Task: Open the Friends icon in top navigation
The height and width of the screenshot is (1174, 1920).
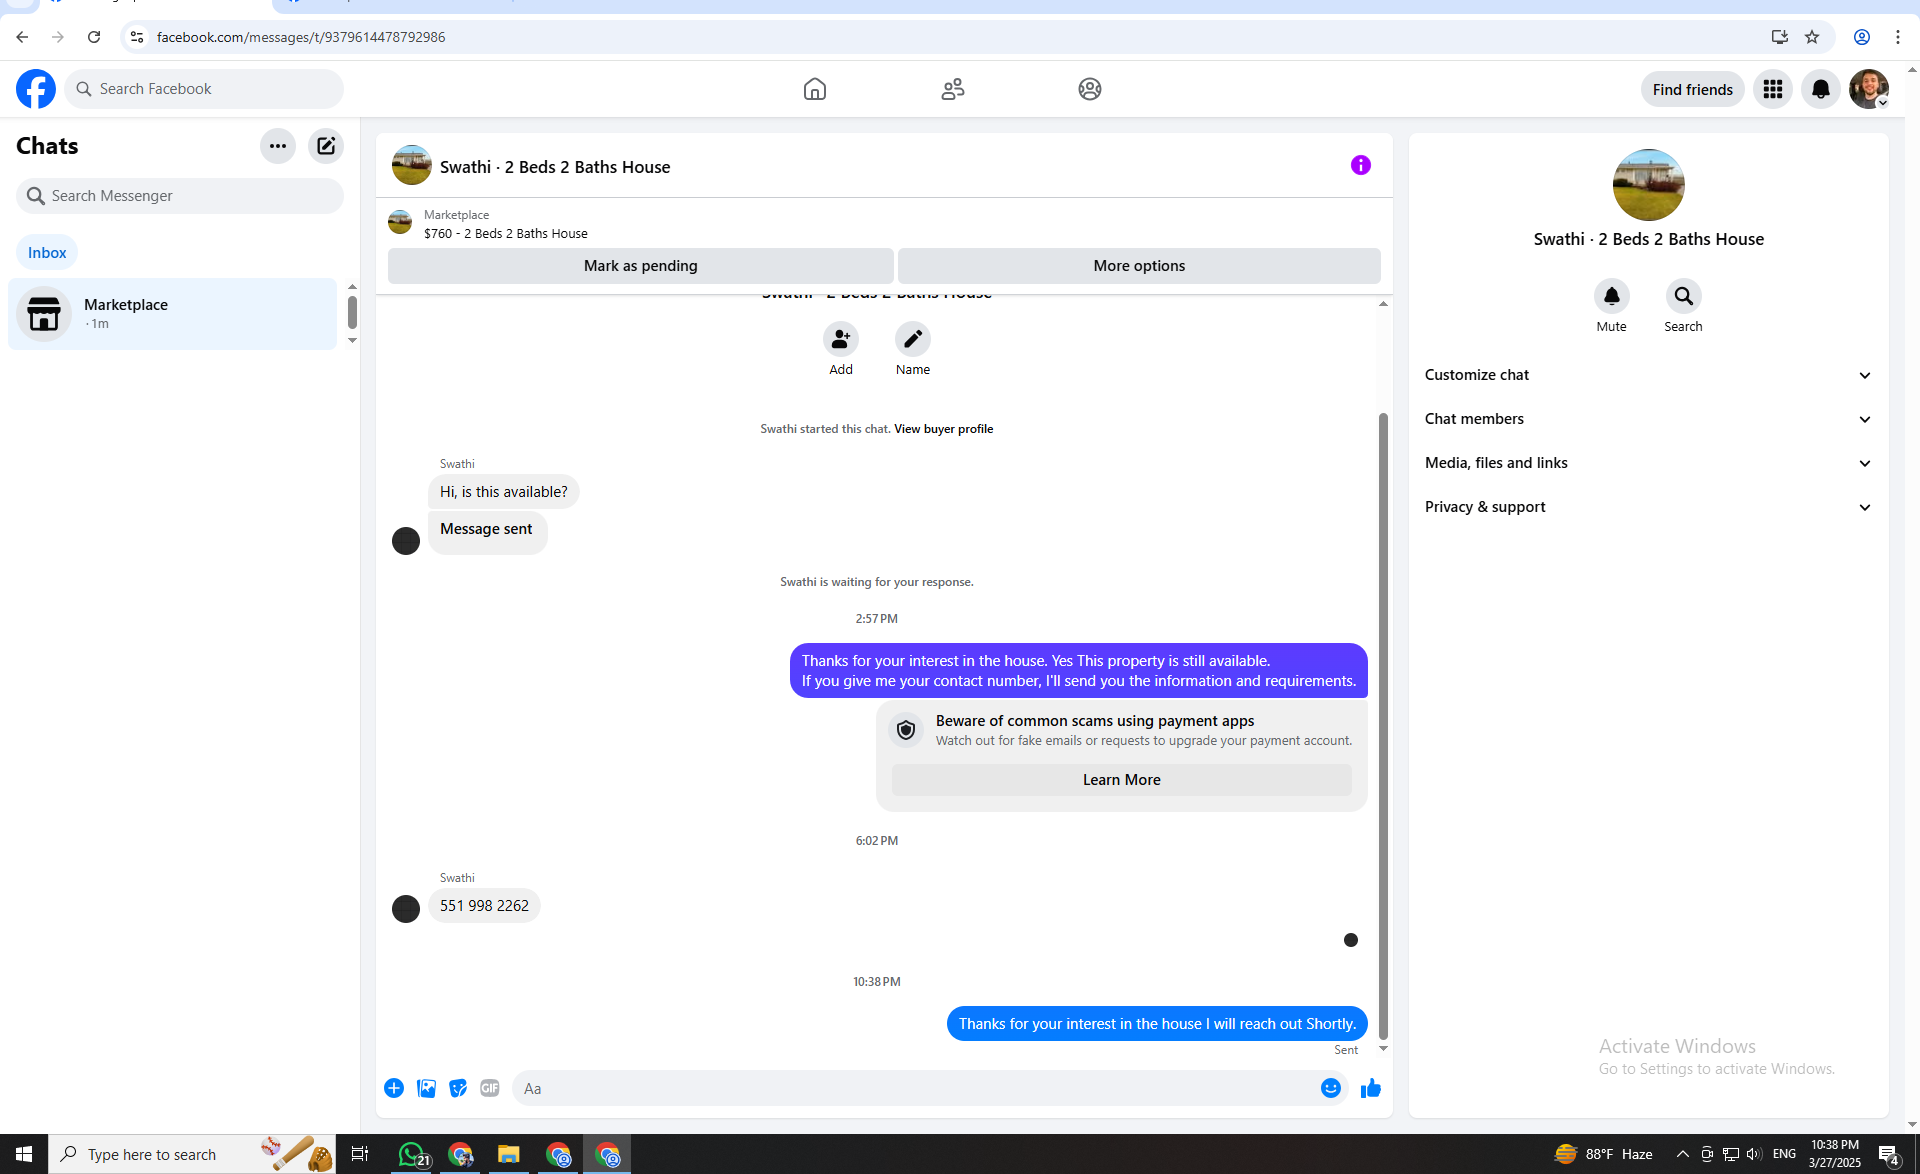Action: point(953,89)
